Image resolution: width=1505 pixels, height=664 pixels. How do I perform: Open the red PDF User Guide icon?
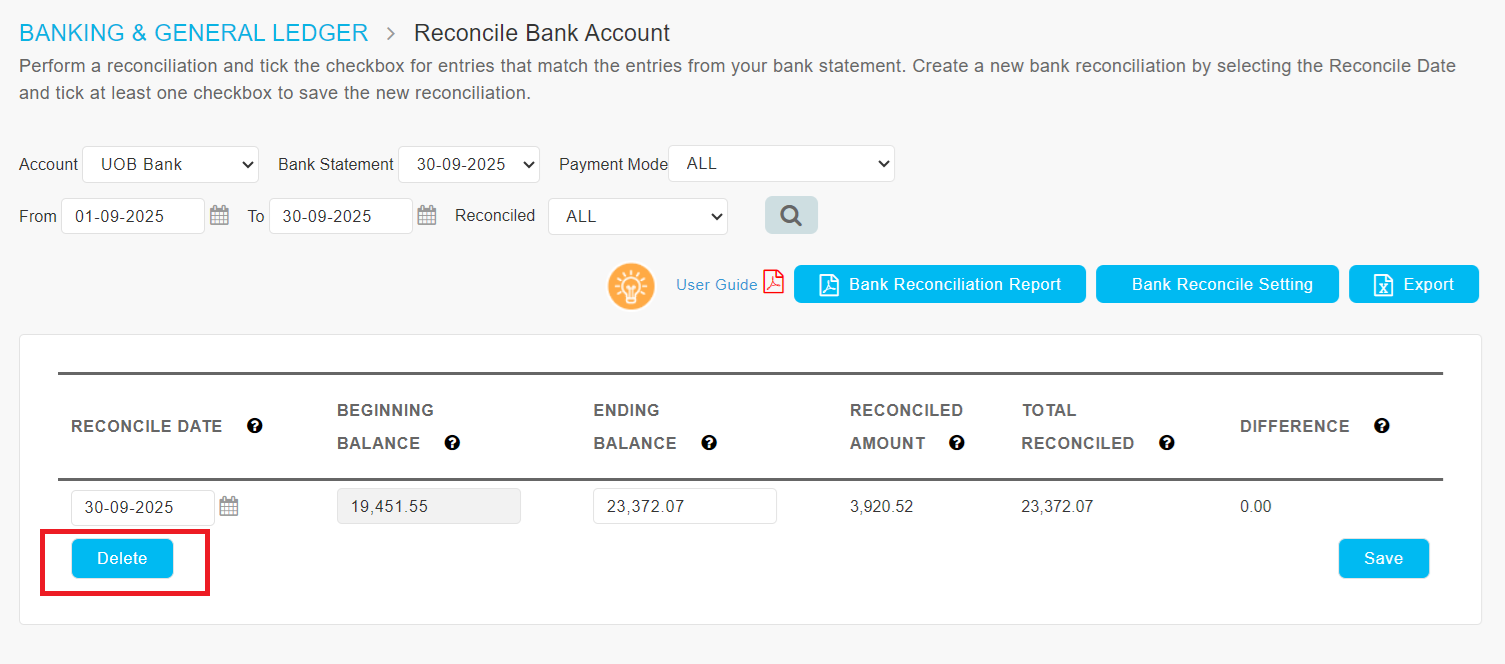[773, 283]
